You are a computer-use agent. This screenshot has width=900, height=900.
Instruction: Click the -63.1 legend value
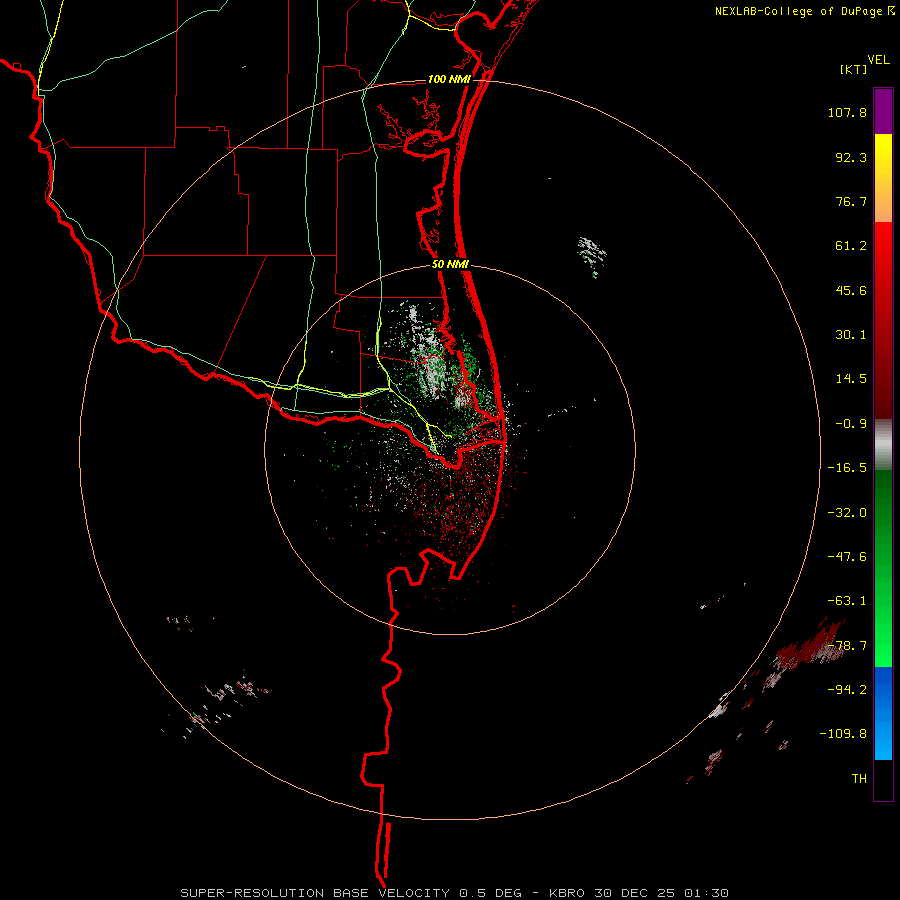click(847, 601)
